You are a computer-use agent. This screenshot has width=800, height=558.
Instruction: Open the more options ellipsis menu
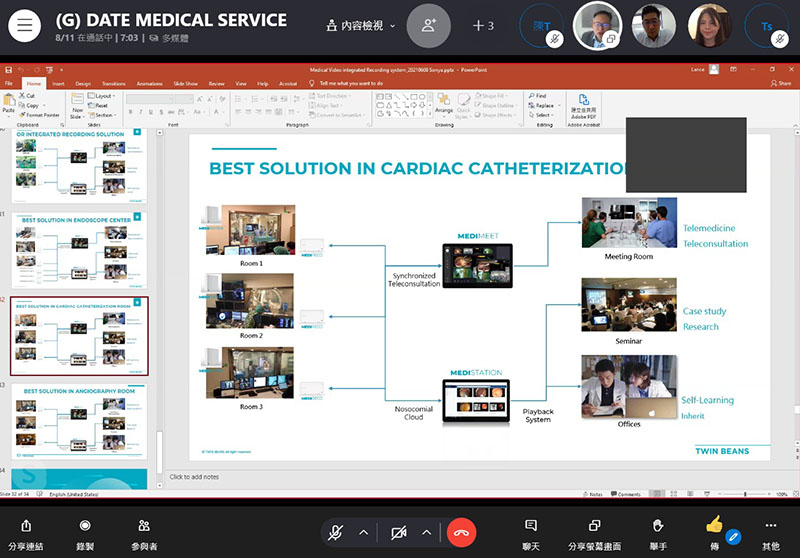[770, 525]
